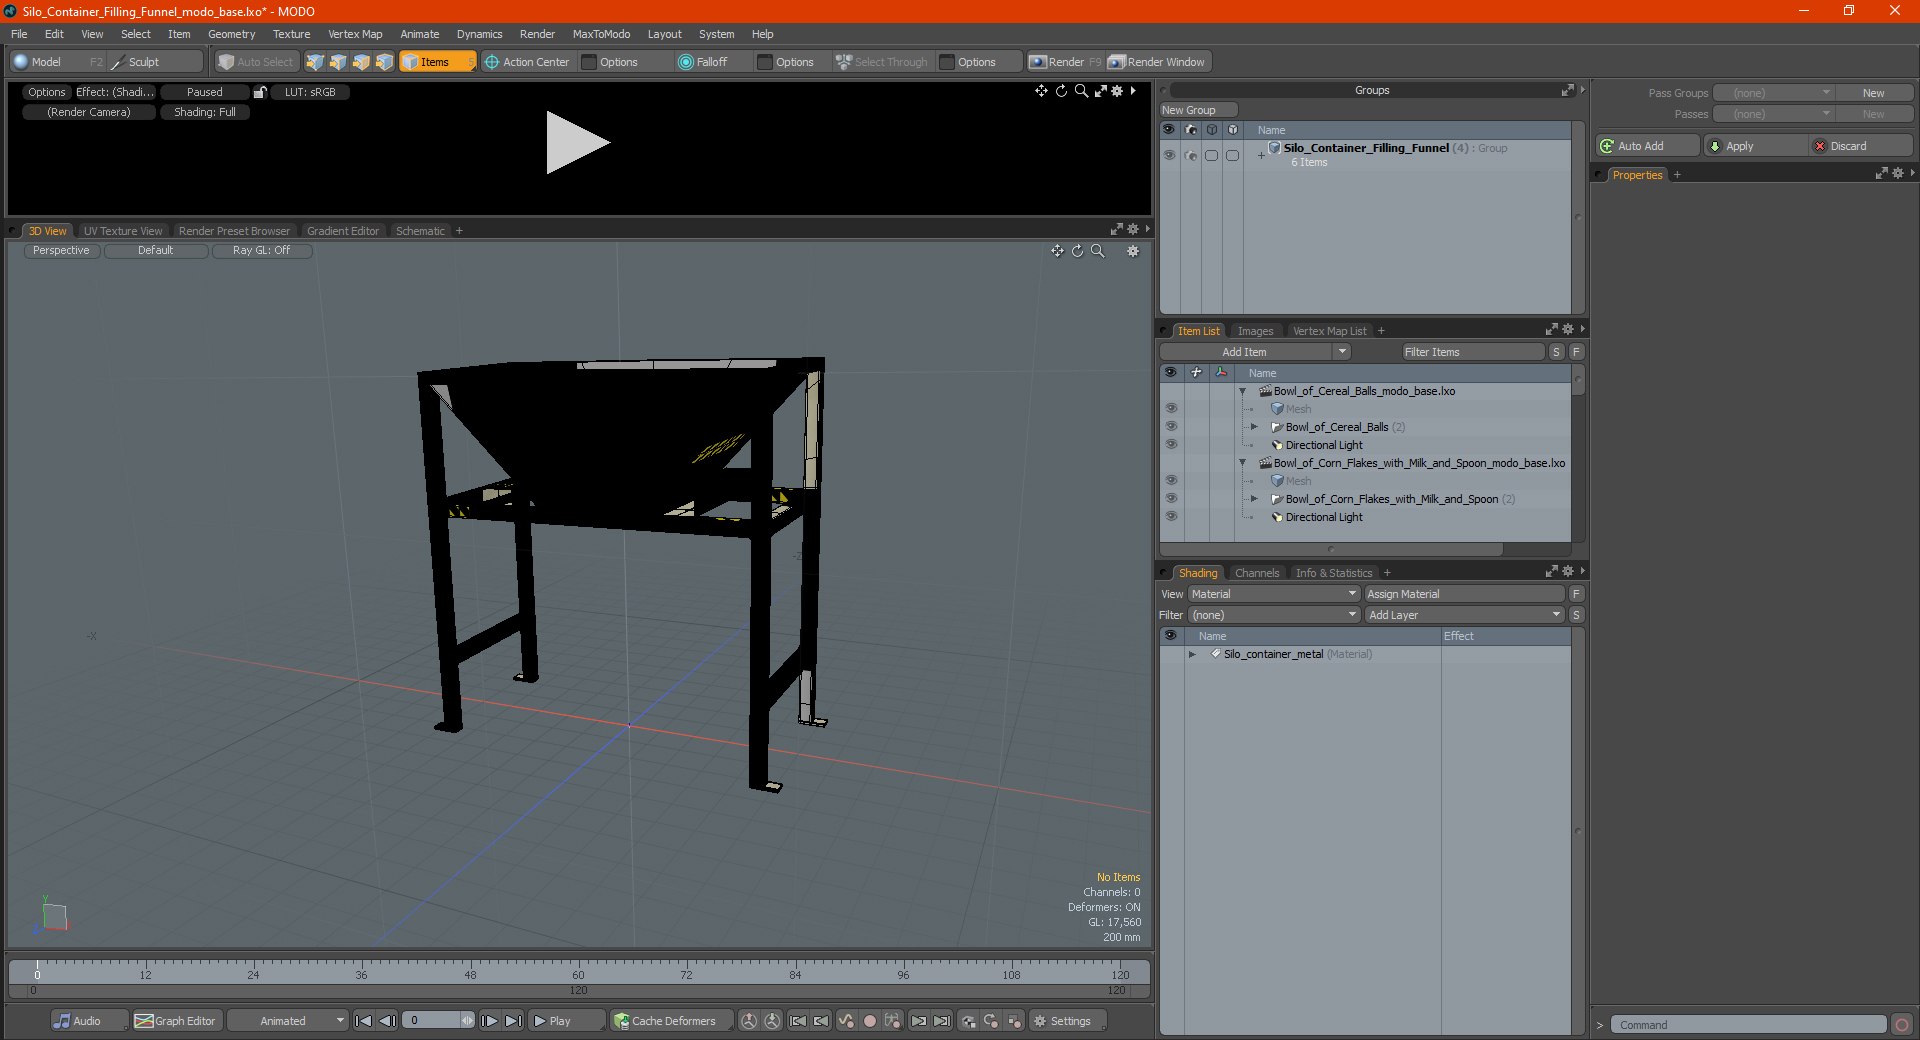Toggle Options checkbox after Action Center
Image resolution: width=1920 pixels, height=1040 pixels.
click(x=589, y=62)
